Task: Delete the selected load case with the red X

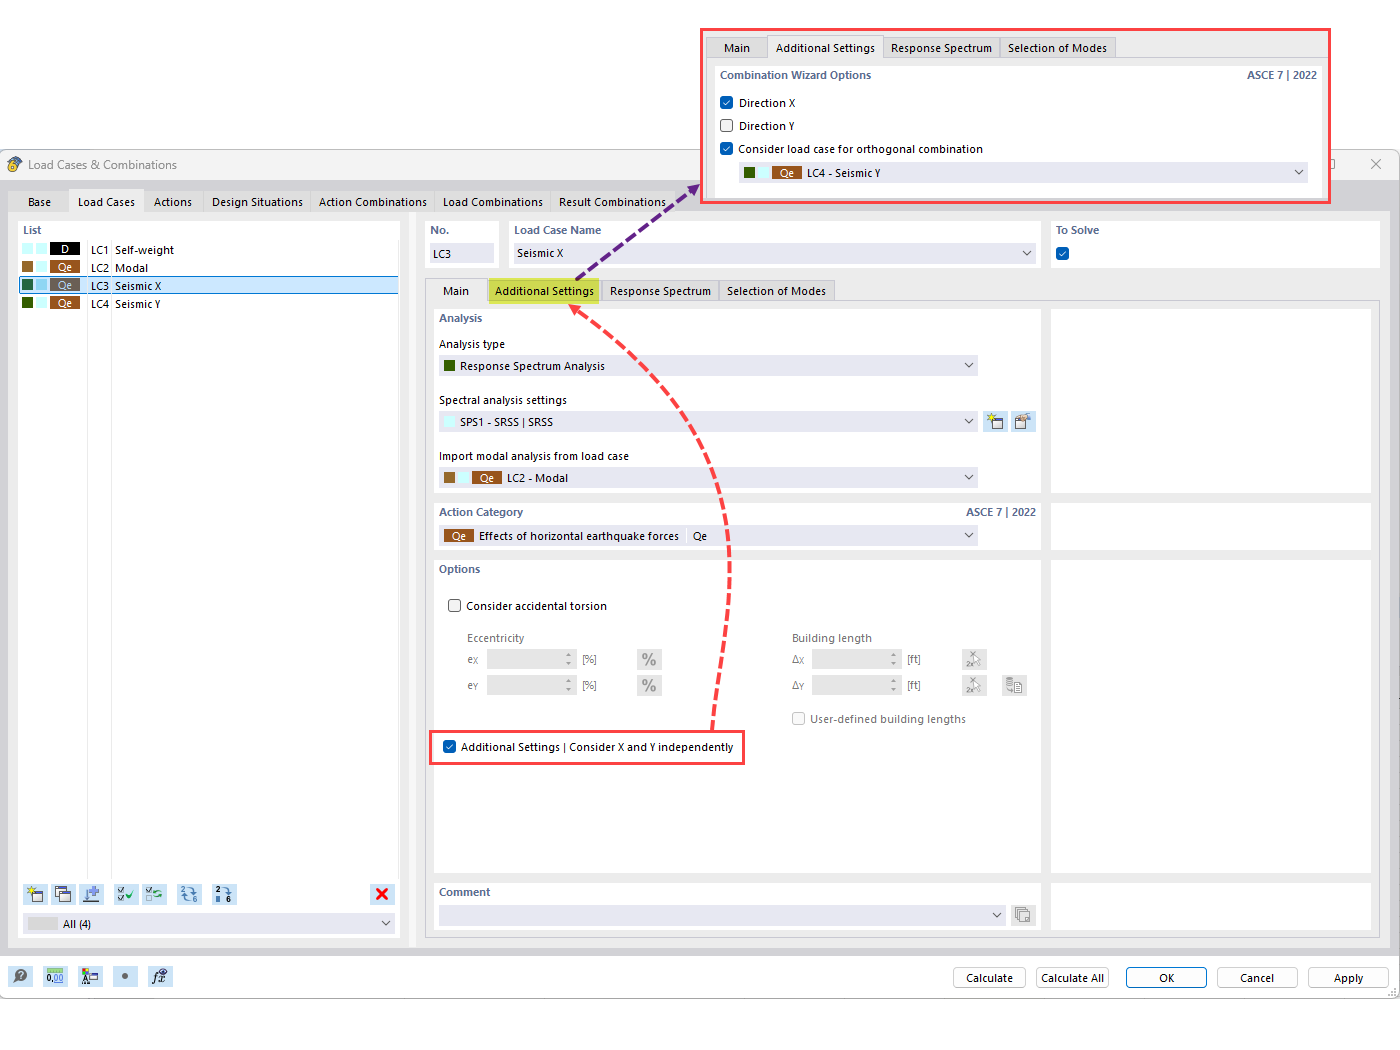Action: [382, 894]
